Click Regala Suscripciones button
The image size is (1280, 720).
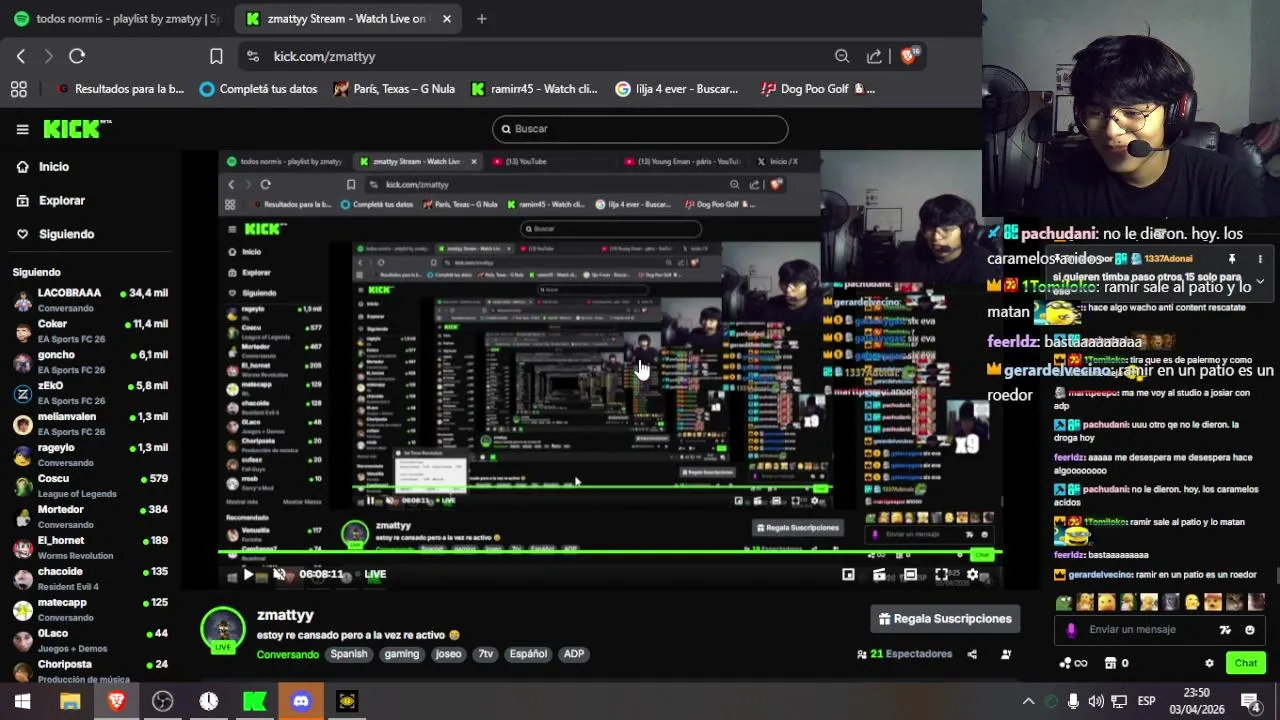[945, 619]
